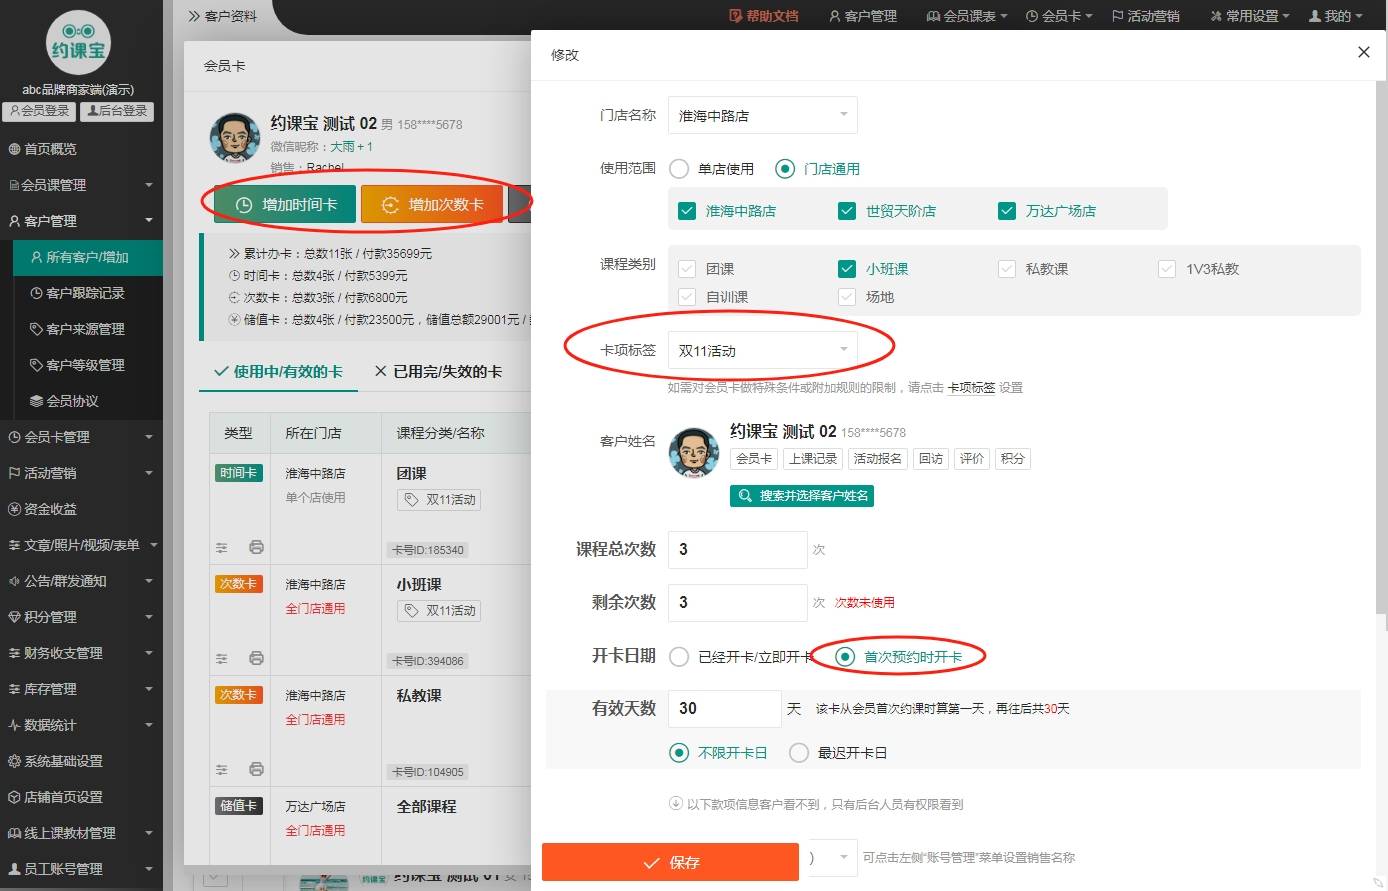
Task: Open 我的 top menu dropdown
Action: (x=1335, y=16)
